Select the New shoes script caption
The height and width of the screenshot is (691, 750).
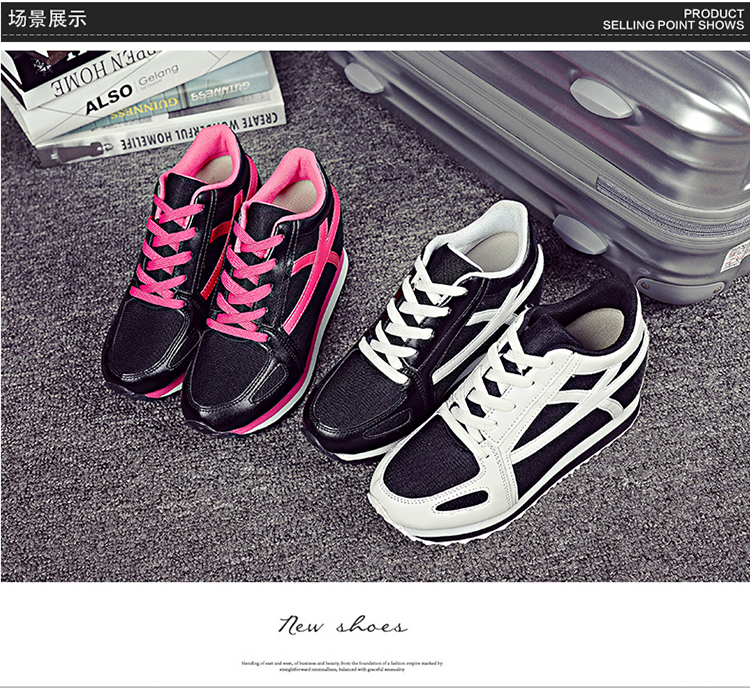[343, 625]
